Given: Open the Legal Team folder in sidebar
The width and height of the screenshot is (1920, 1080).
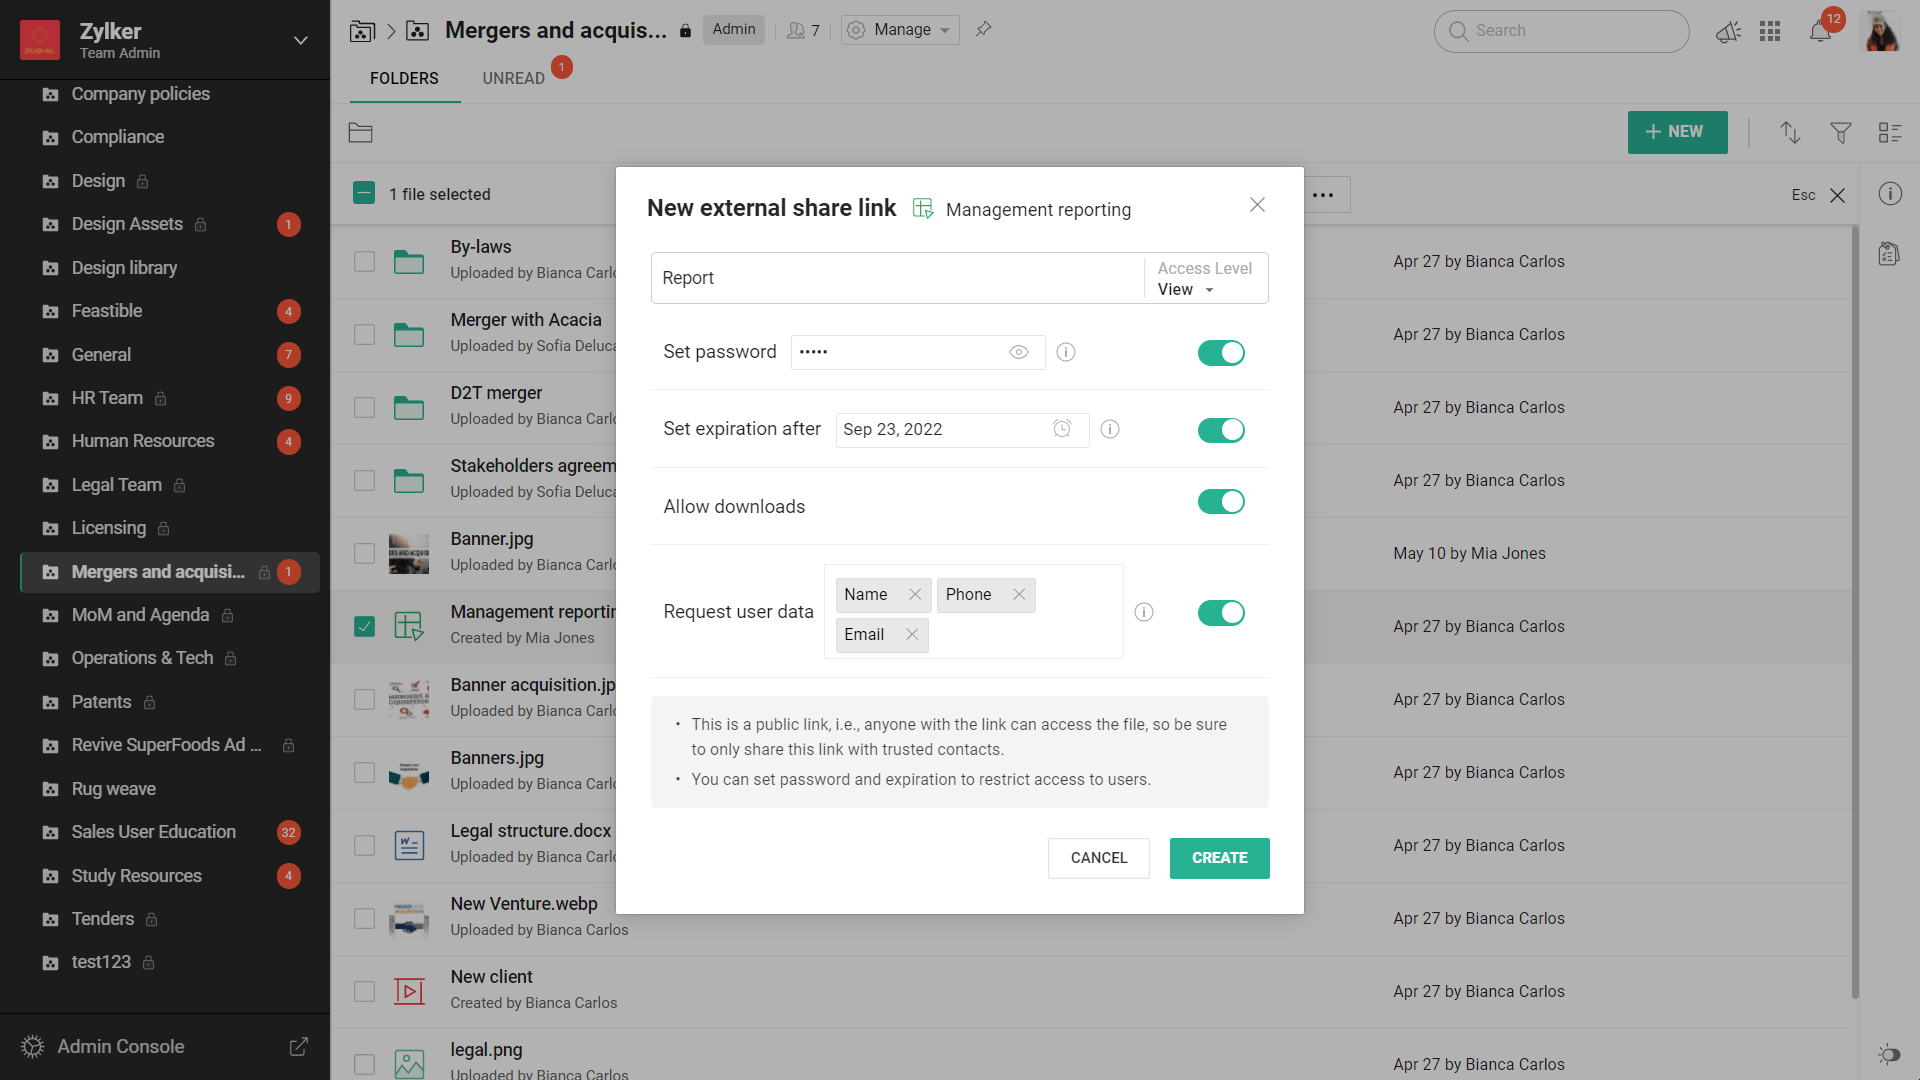Looking at the screenshot, I should (116, 485).
